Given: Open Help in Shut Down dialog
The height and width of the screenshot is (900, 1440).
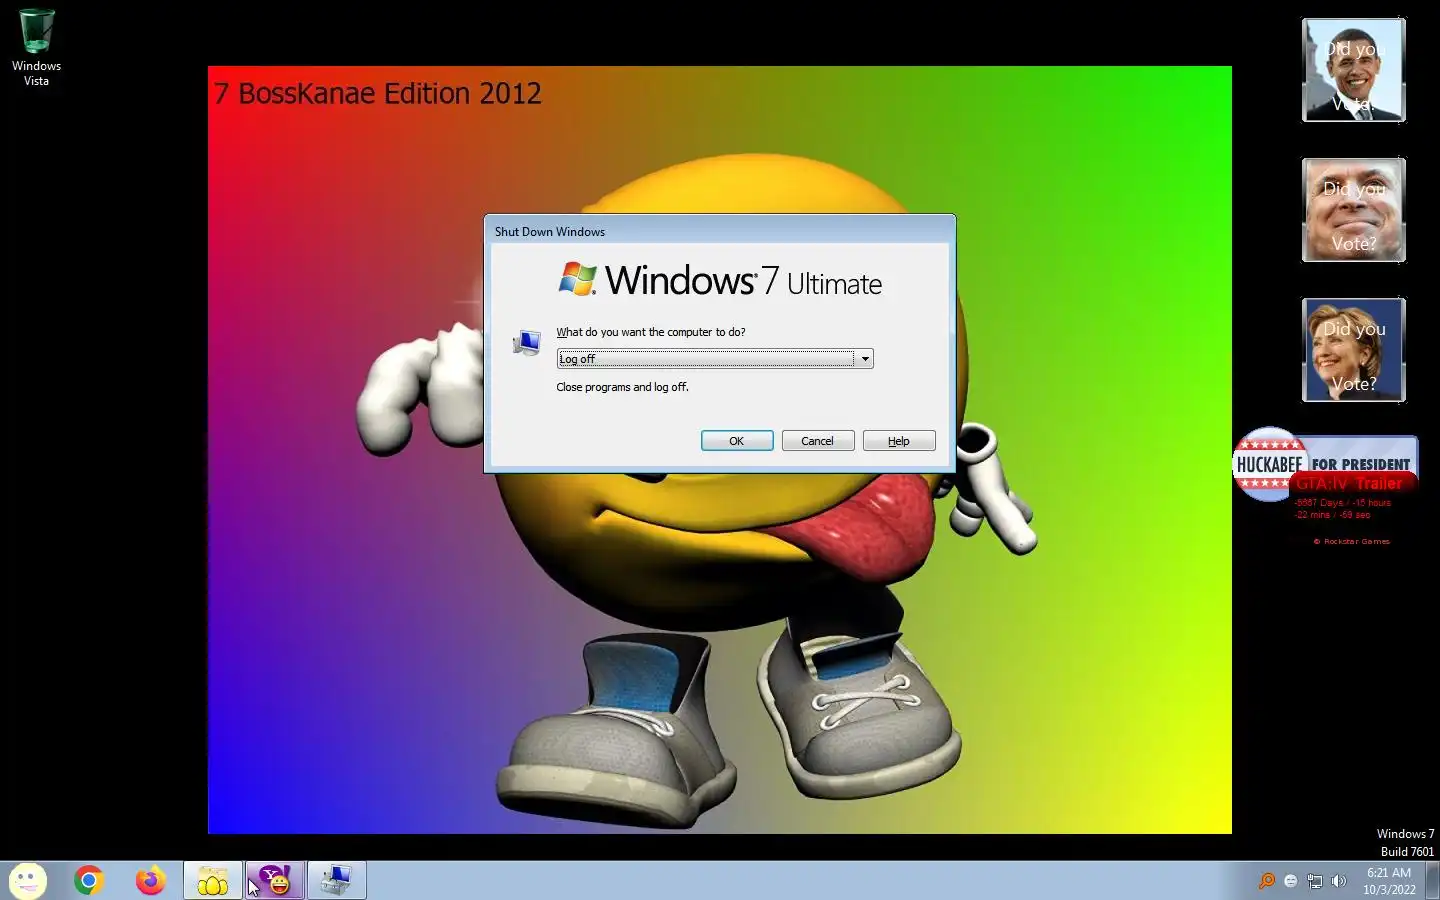Looking at the screenshot, I should tap(899, 441).
